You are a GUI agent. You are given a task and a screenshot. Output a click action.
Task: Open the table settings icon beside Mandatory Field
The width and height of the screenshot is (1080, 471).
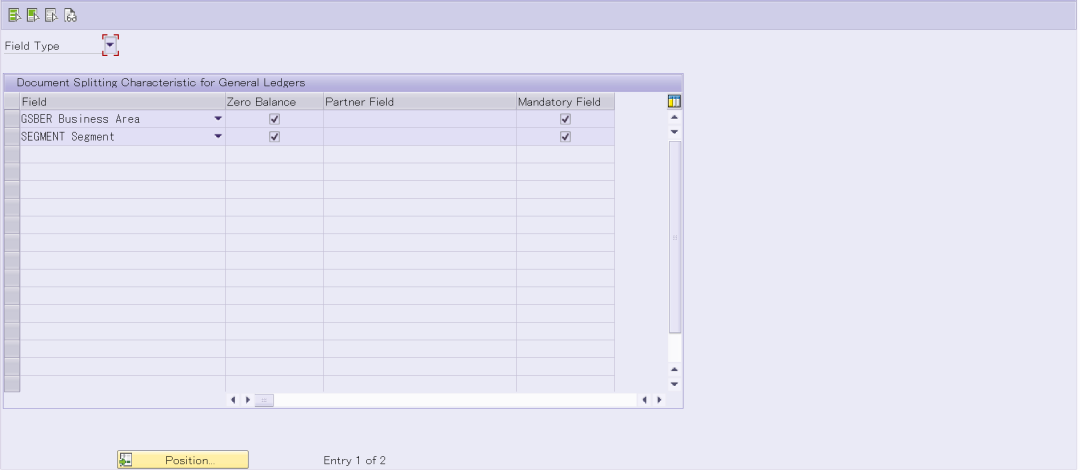[x=674, y=101]
